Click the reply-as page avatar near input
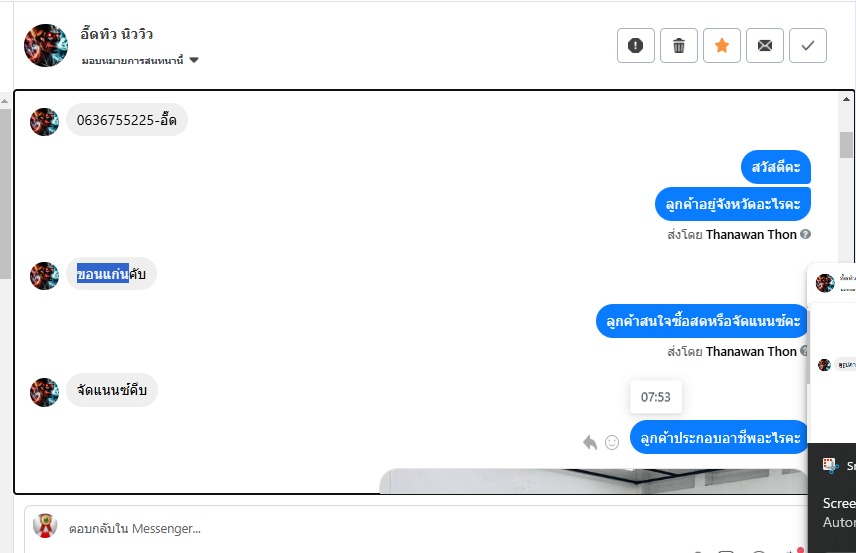Viewport: 856px width, 553px height. coord(45,526)
